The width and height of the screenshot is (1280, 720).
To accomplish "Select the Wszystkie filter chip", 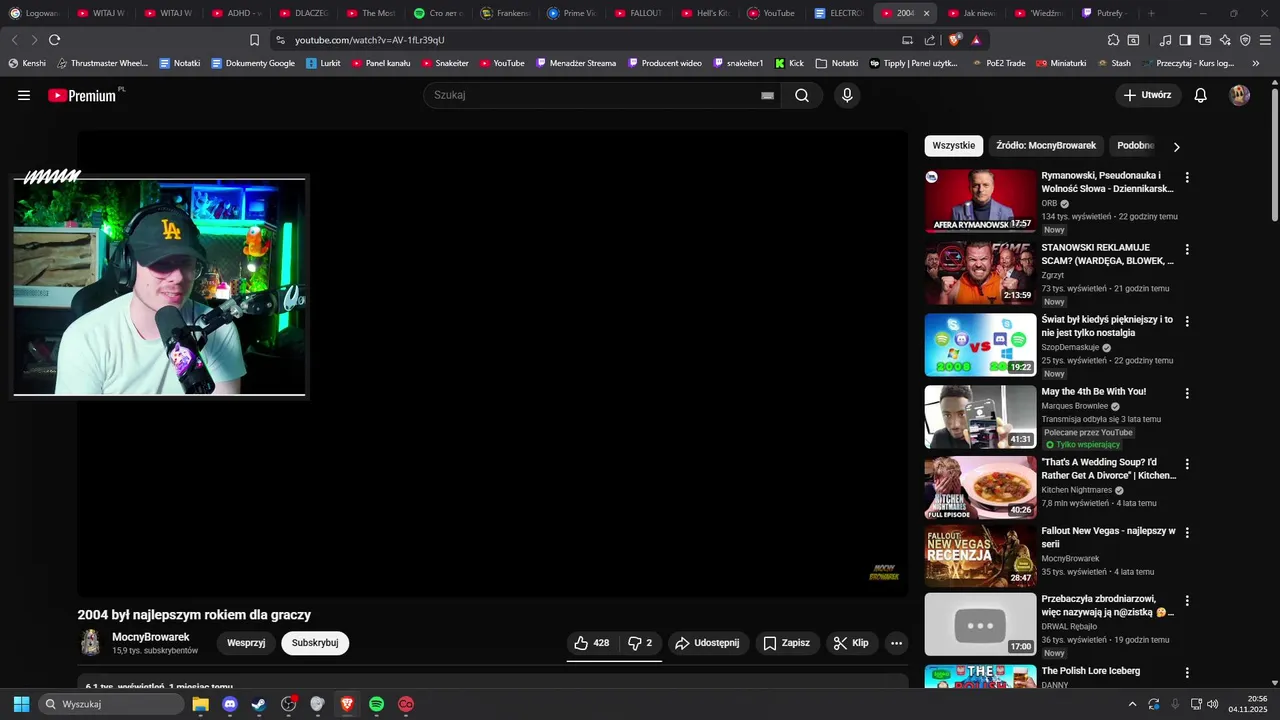I will (x=954, y=146).
